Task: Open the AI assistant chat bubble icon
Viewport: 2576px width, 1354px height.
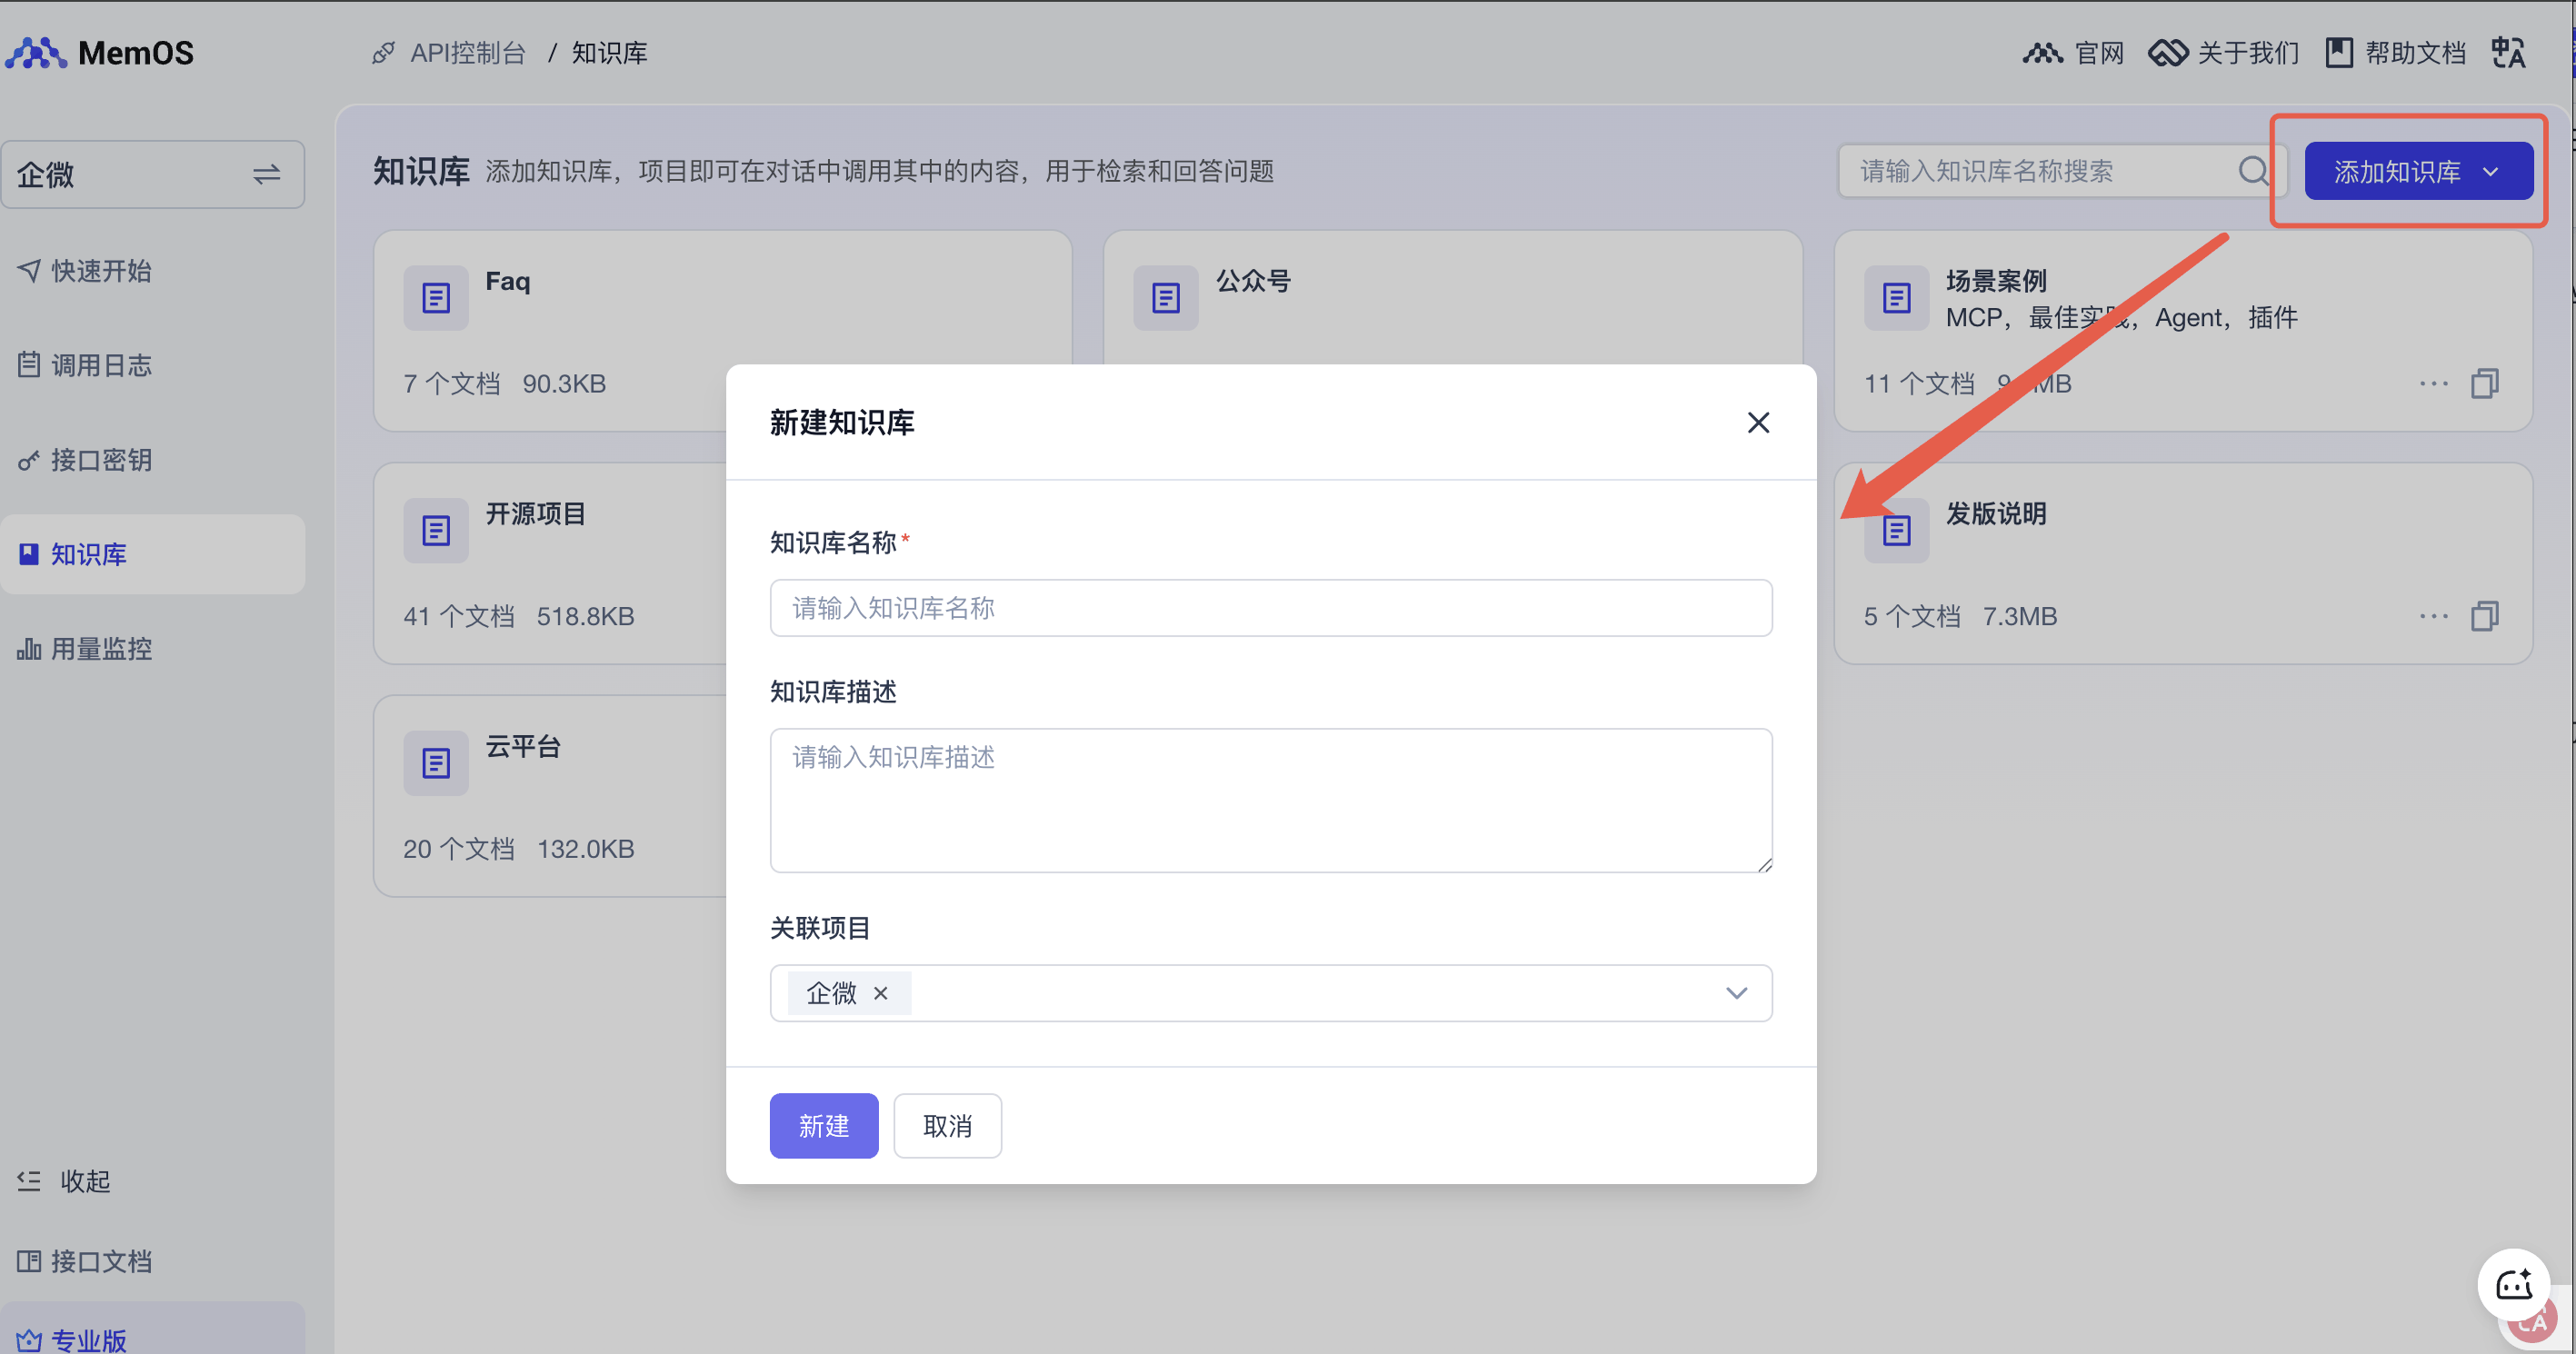Action: click(x=2513, y=1284)
